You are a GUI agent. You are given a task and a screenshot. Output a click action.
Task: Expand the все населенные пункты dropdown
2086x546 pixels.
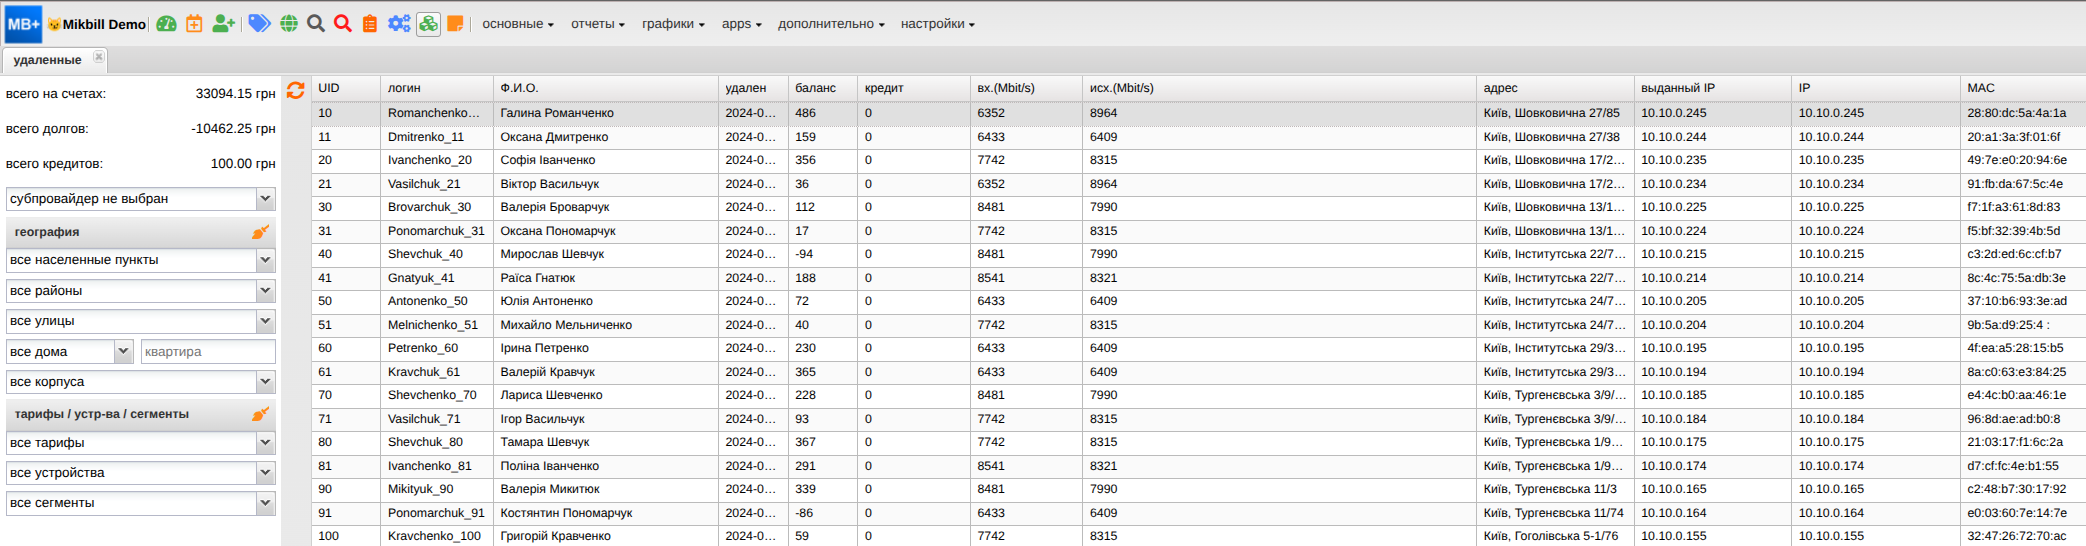pos(265,260)
